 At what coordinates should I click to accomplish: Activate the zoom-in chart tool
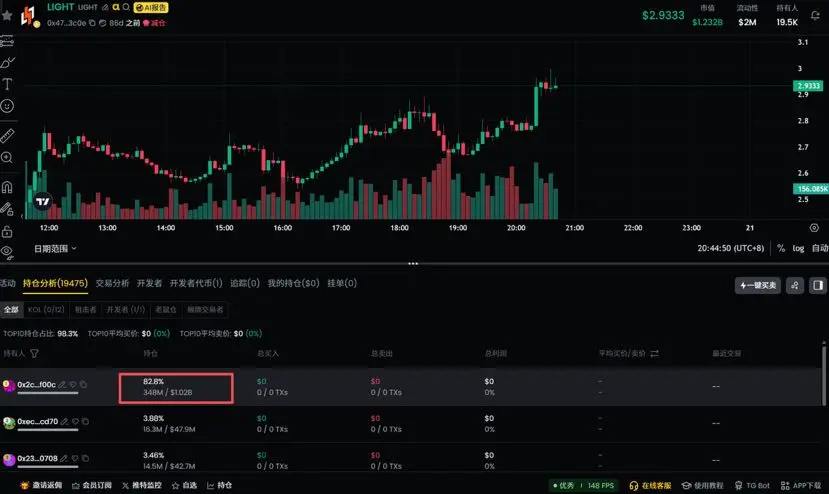[x=7, y=157]
